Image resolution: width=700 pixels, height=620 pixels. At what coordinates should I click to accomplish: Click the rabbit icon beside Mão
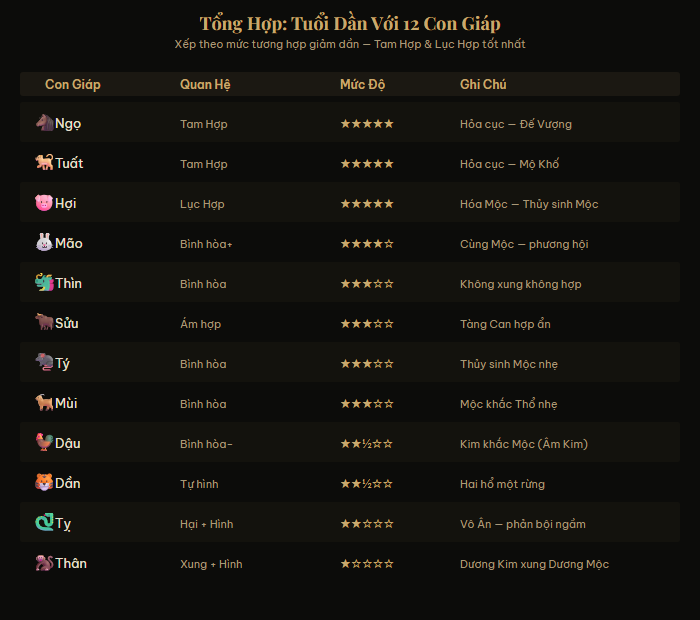(x=43, y=243)
